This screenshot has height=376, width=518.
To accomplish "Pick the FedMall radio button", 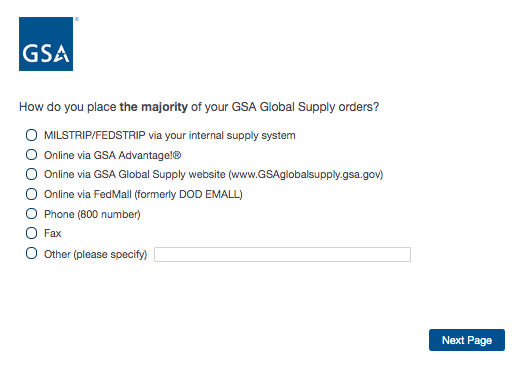I will [x=31, y=194].
